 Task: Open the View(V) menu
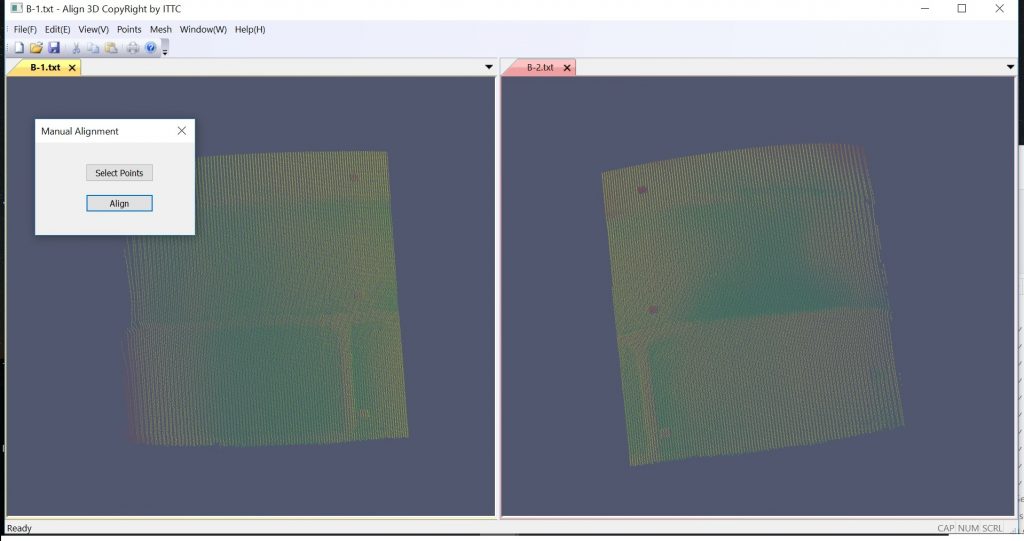tap(93, 29)
